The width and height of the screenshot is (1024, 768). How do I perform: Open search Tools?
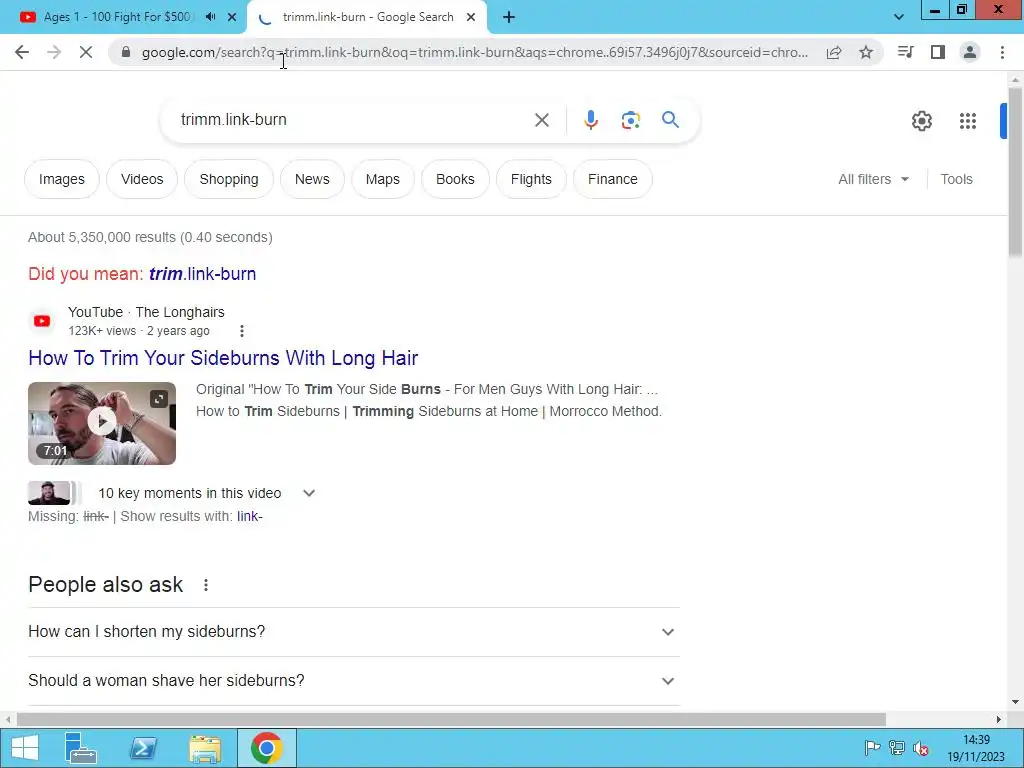[956, 179]
